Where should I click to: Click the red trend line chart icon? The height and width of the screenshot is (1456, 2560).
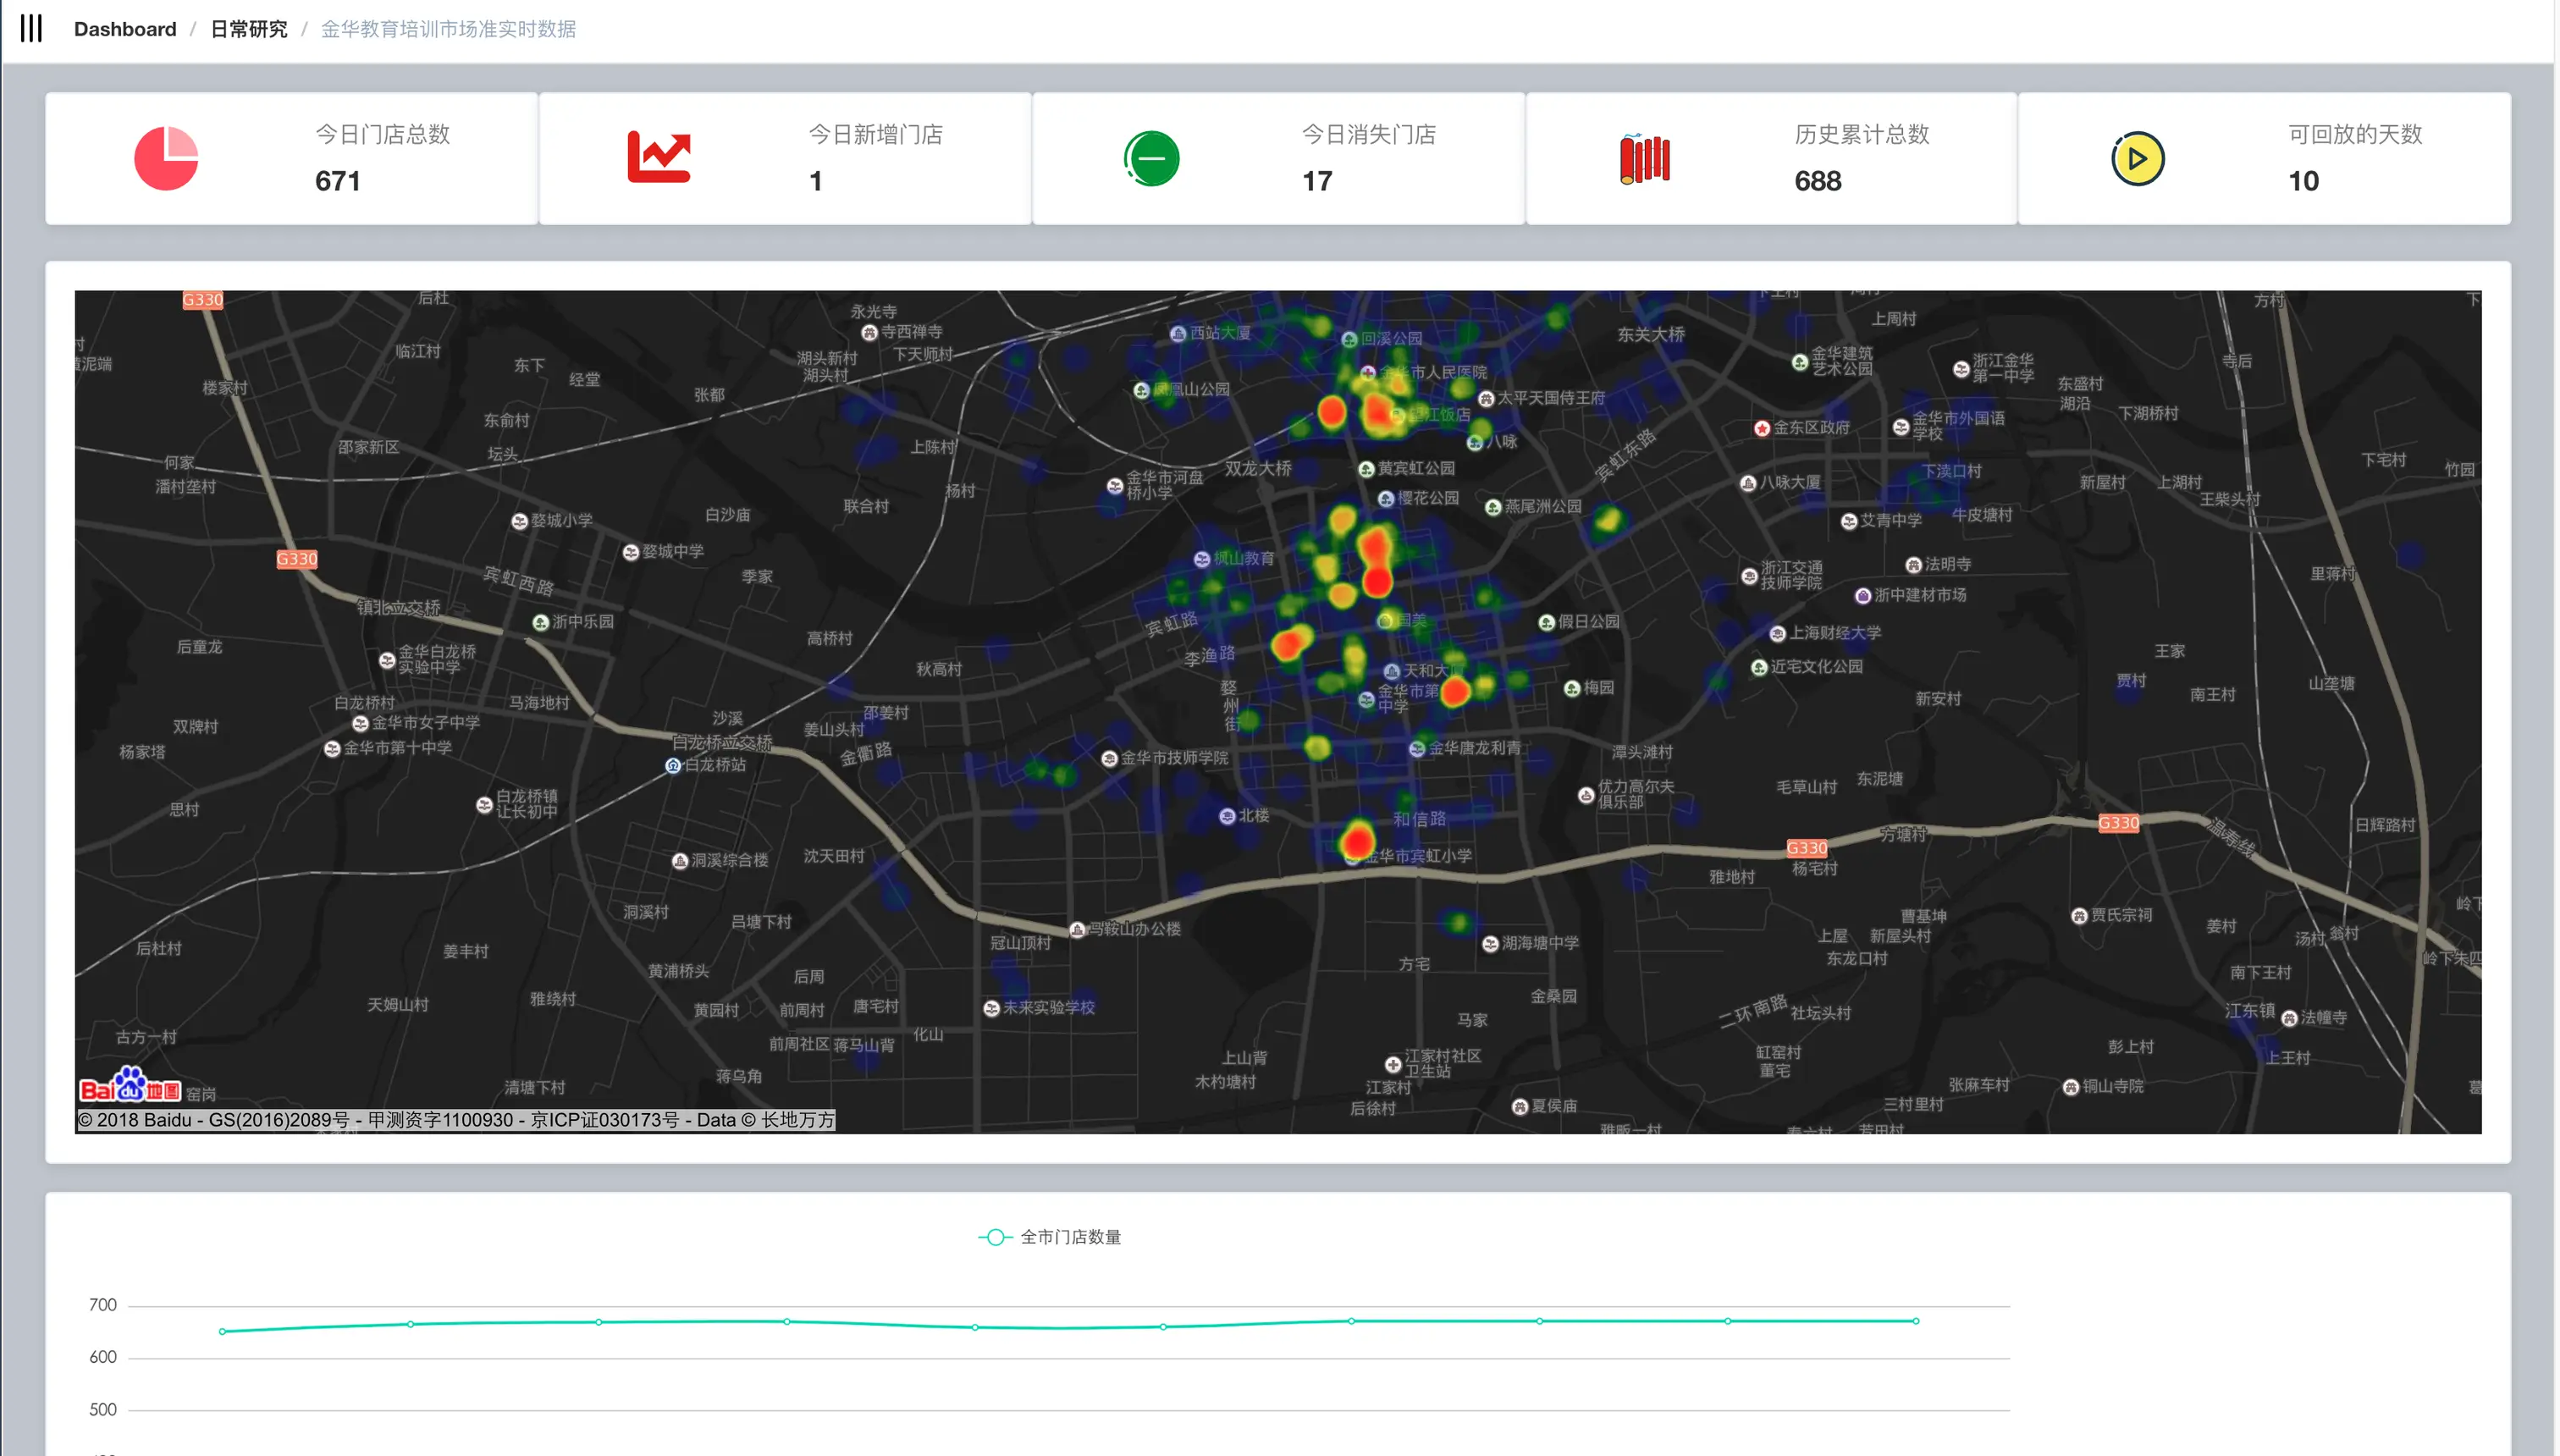click(x=659, y=157)
